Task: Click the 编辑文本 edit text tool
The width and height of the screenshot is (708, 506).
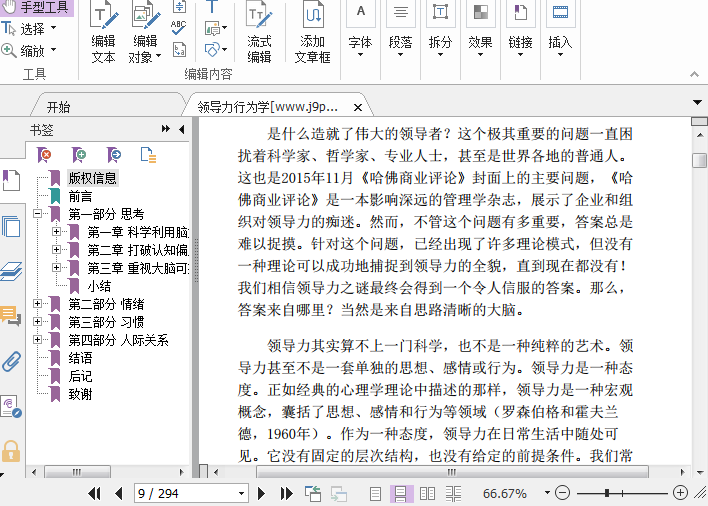Action: tap(103, 33)
